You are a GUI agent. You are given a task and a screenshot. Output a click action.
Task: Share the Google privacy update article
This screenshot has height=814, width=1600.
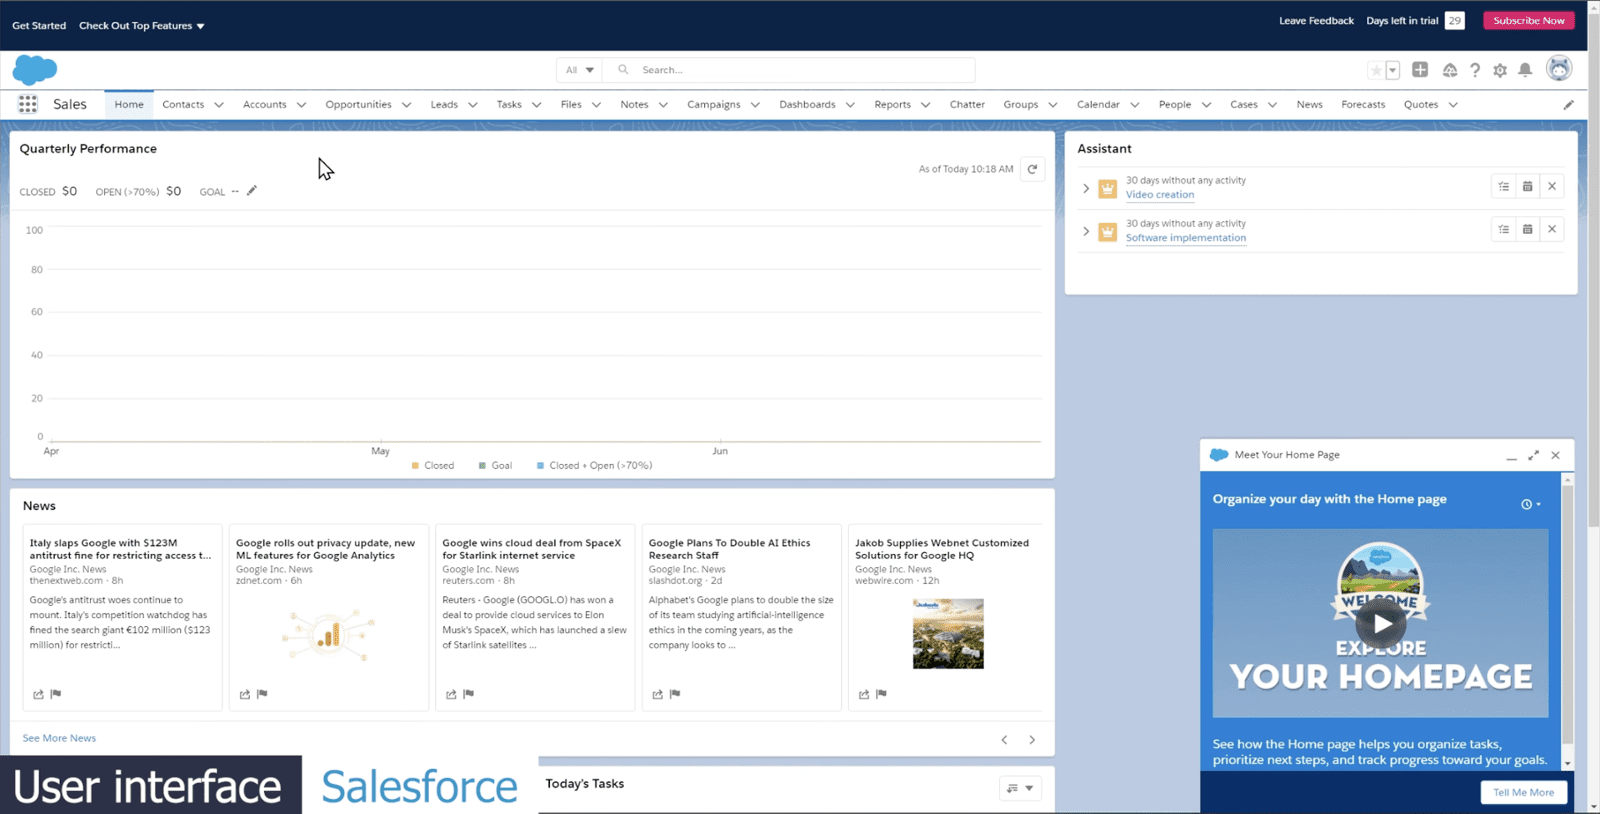click(245, 694)
